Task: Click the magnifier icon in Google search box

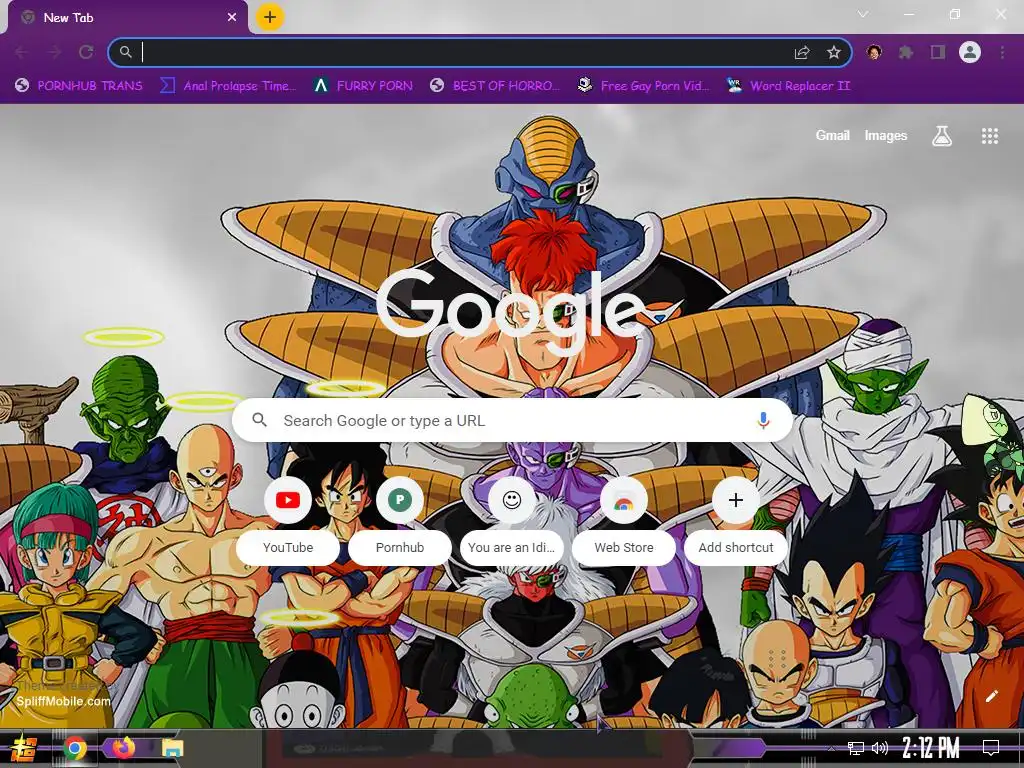Action: 259,420
